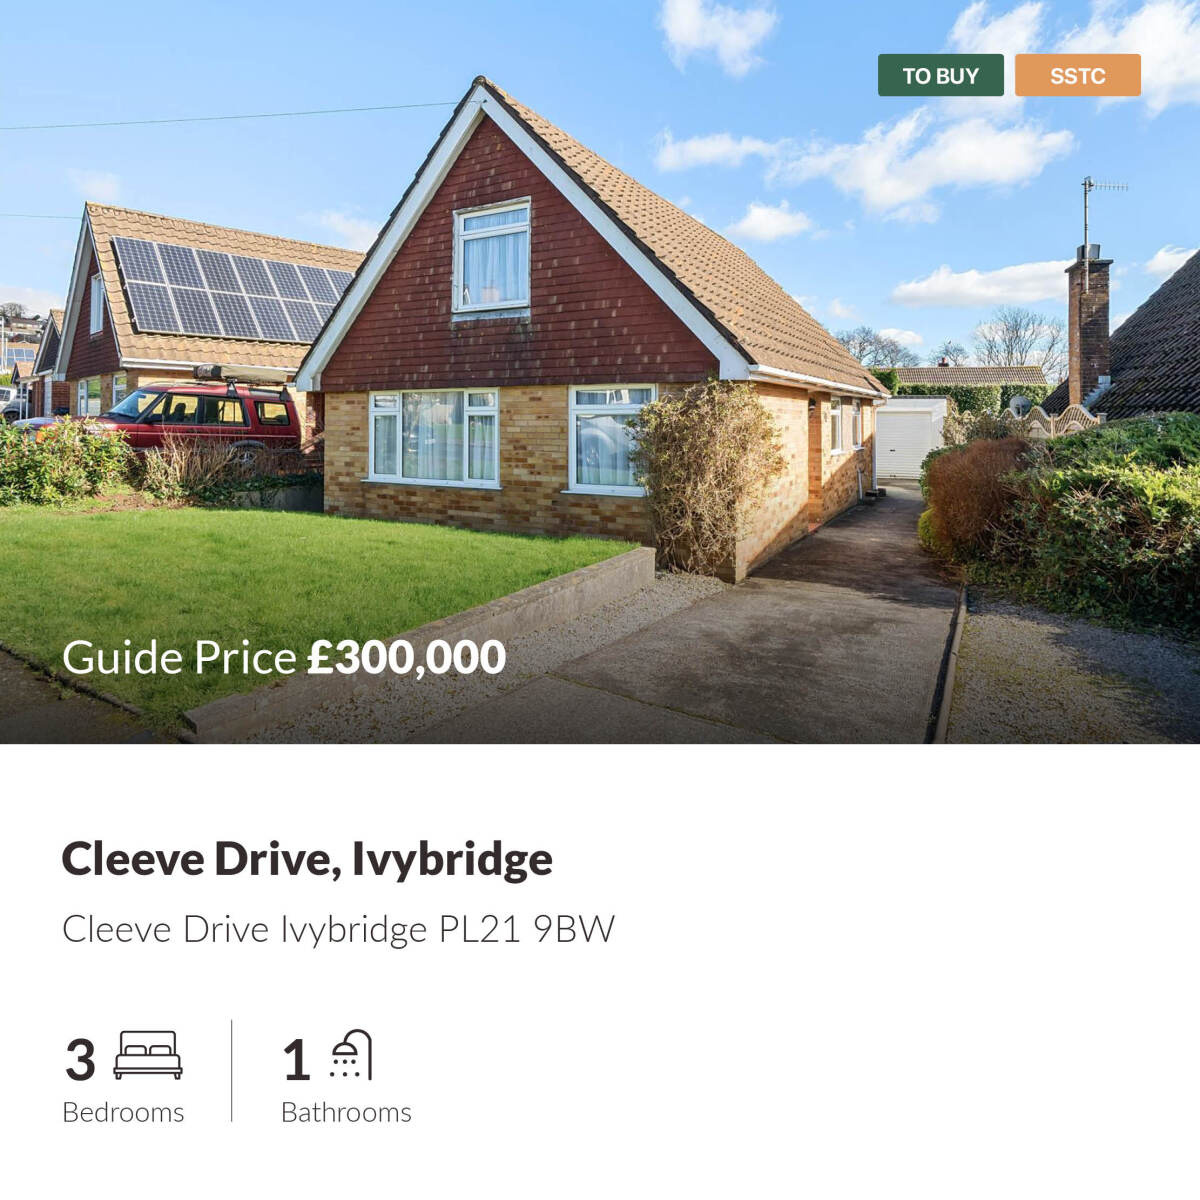Click the number 3 bedroom count
This screenshot has width=1200, height=1200.
(80, 1059)
